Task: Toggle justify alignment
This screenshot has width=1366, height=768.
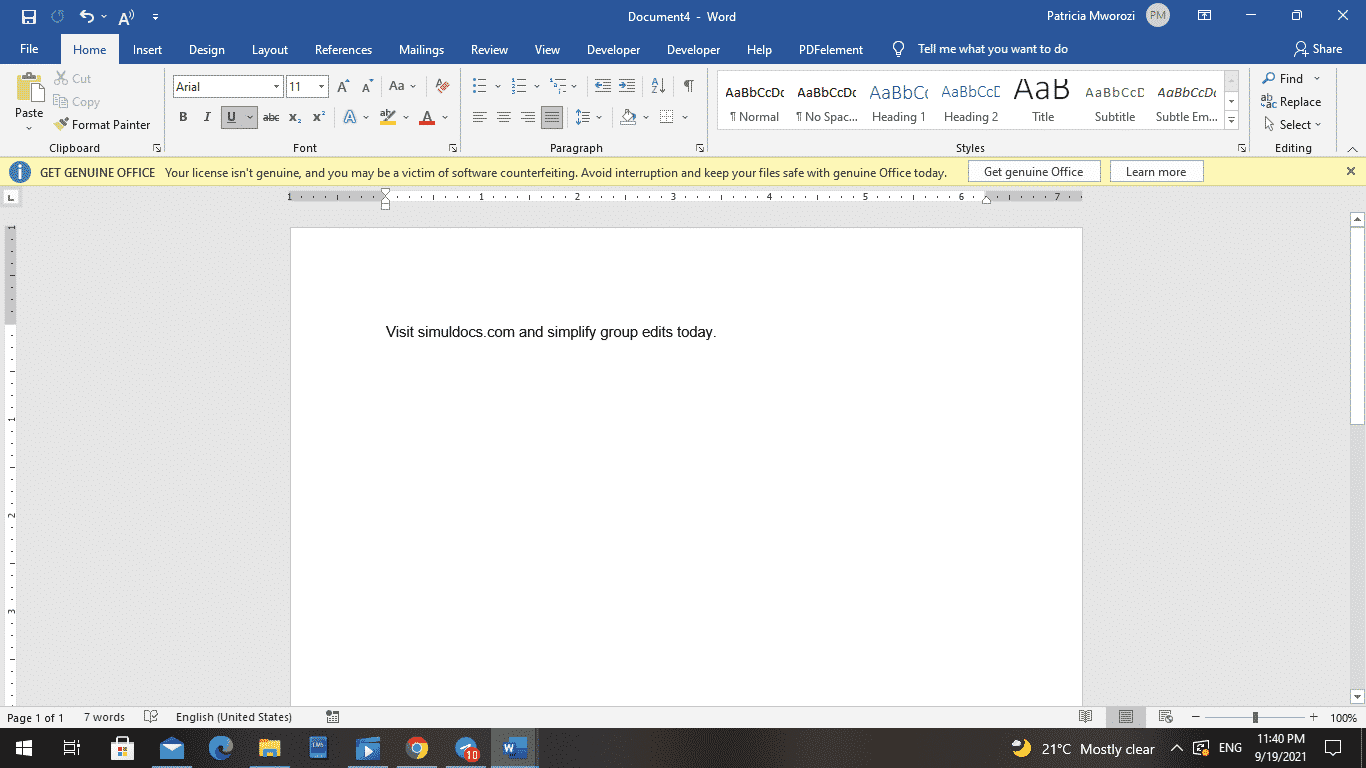Action: click(551, 117)
